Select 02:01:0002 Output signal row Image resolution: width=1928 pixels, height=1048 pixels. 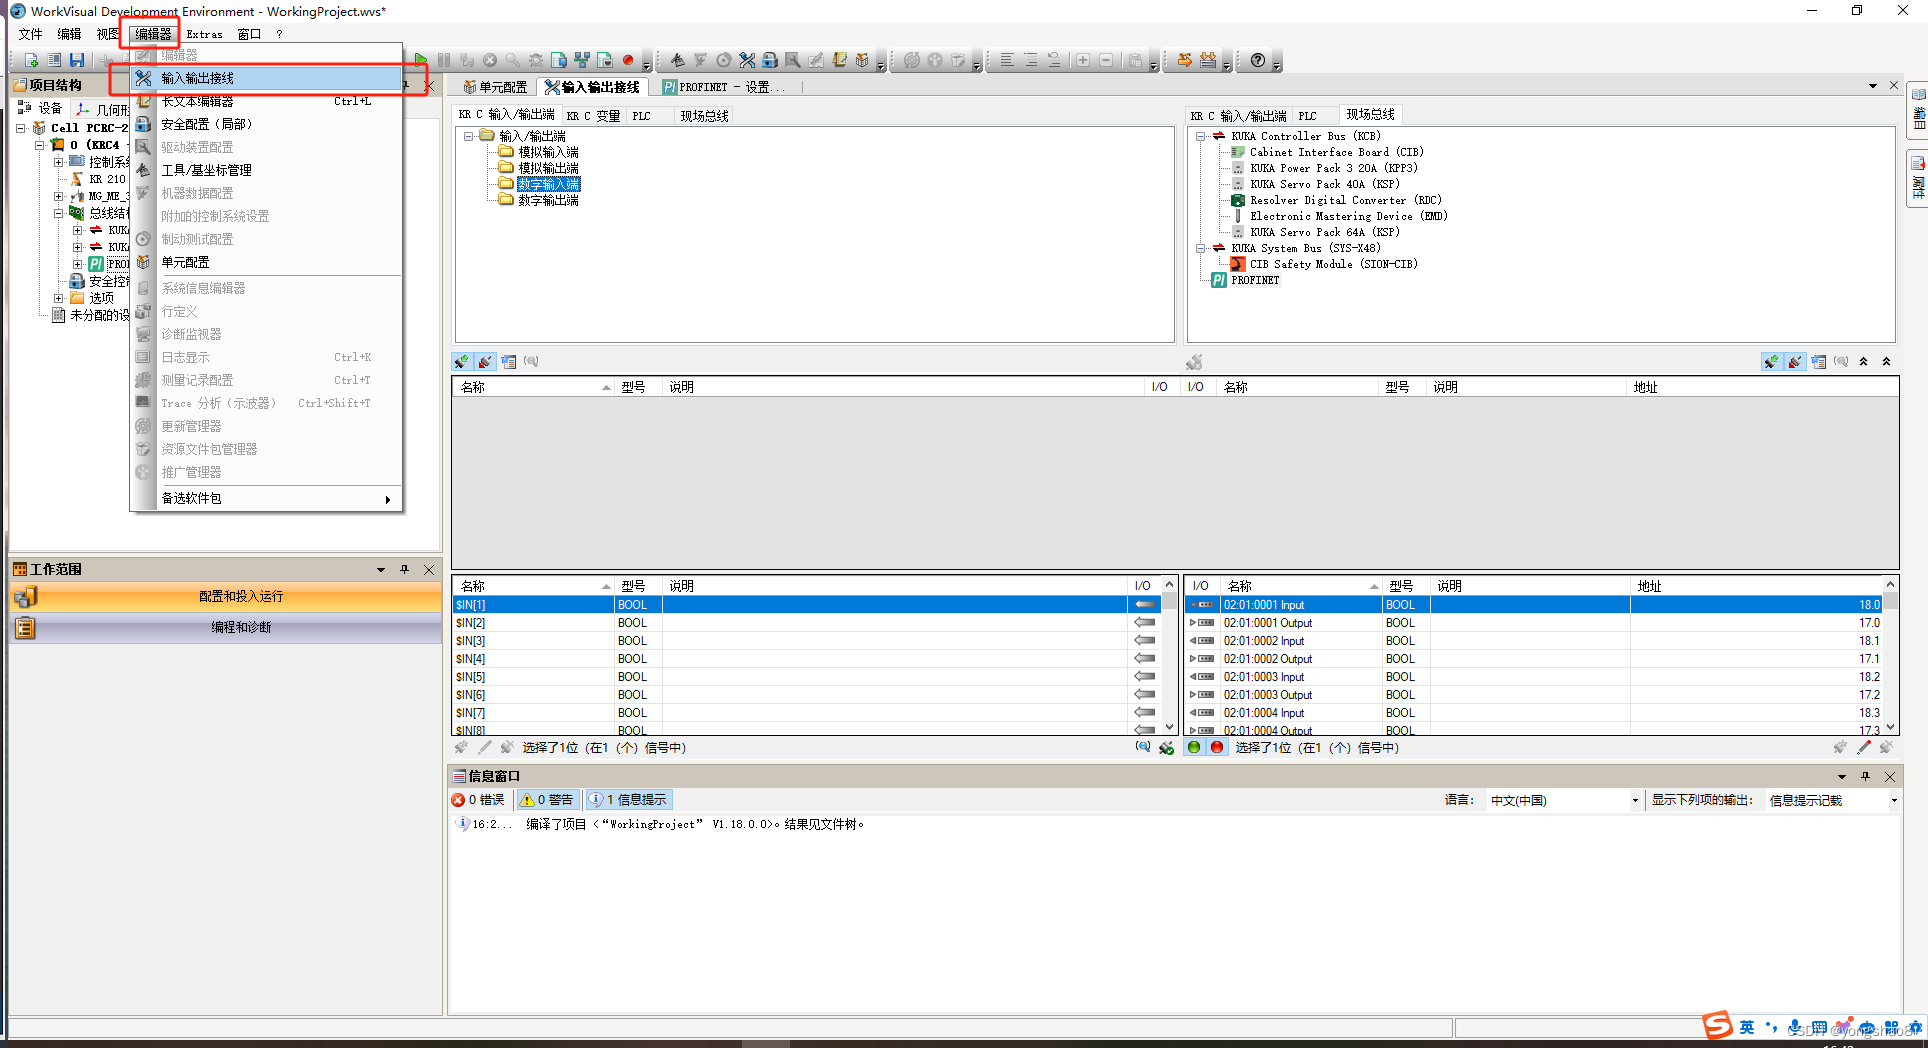point(1535,659)
